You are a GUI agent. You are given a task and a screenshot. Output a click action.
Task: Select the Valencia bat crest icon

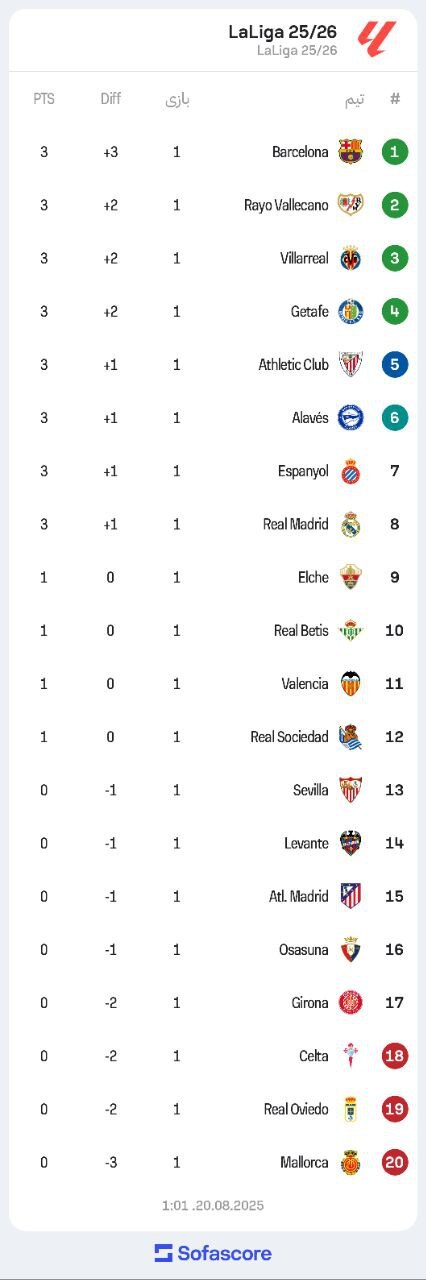click(350, 684)
